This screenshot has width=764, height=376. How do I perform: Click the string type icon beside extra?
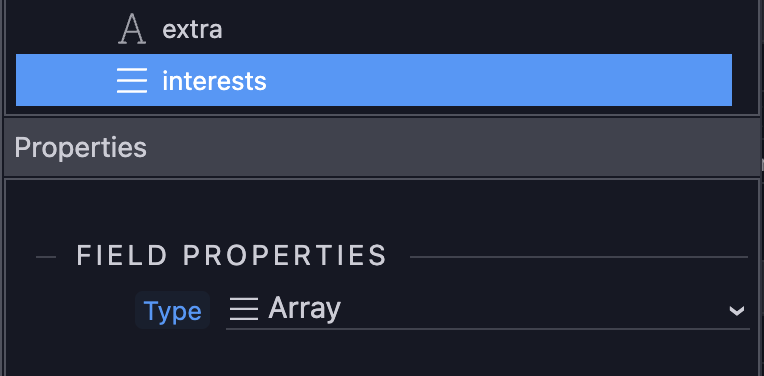[132, 29]
